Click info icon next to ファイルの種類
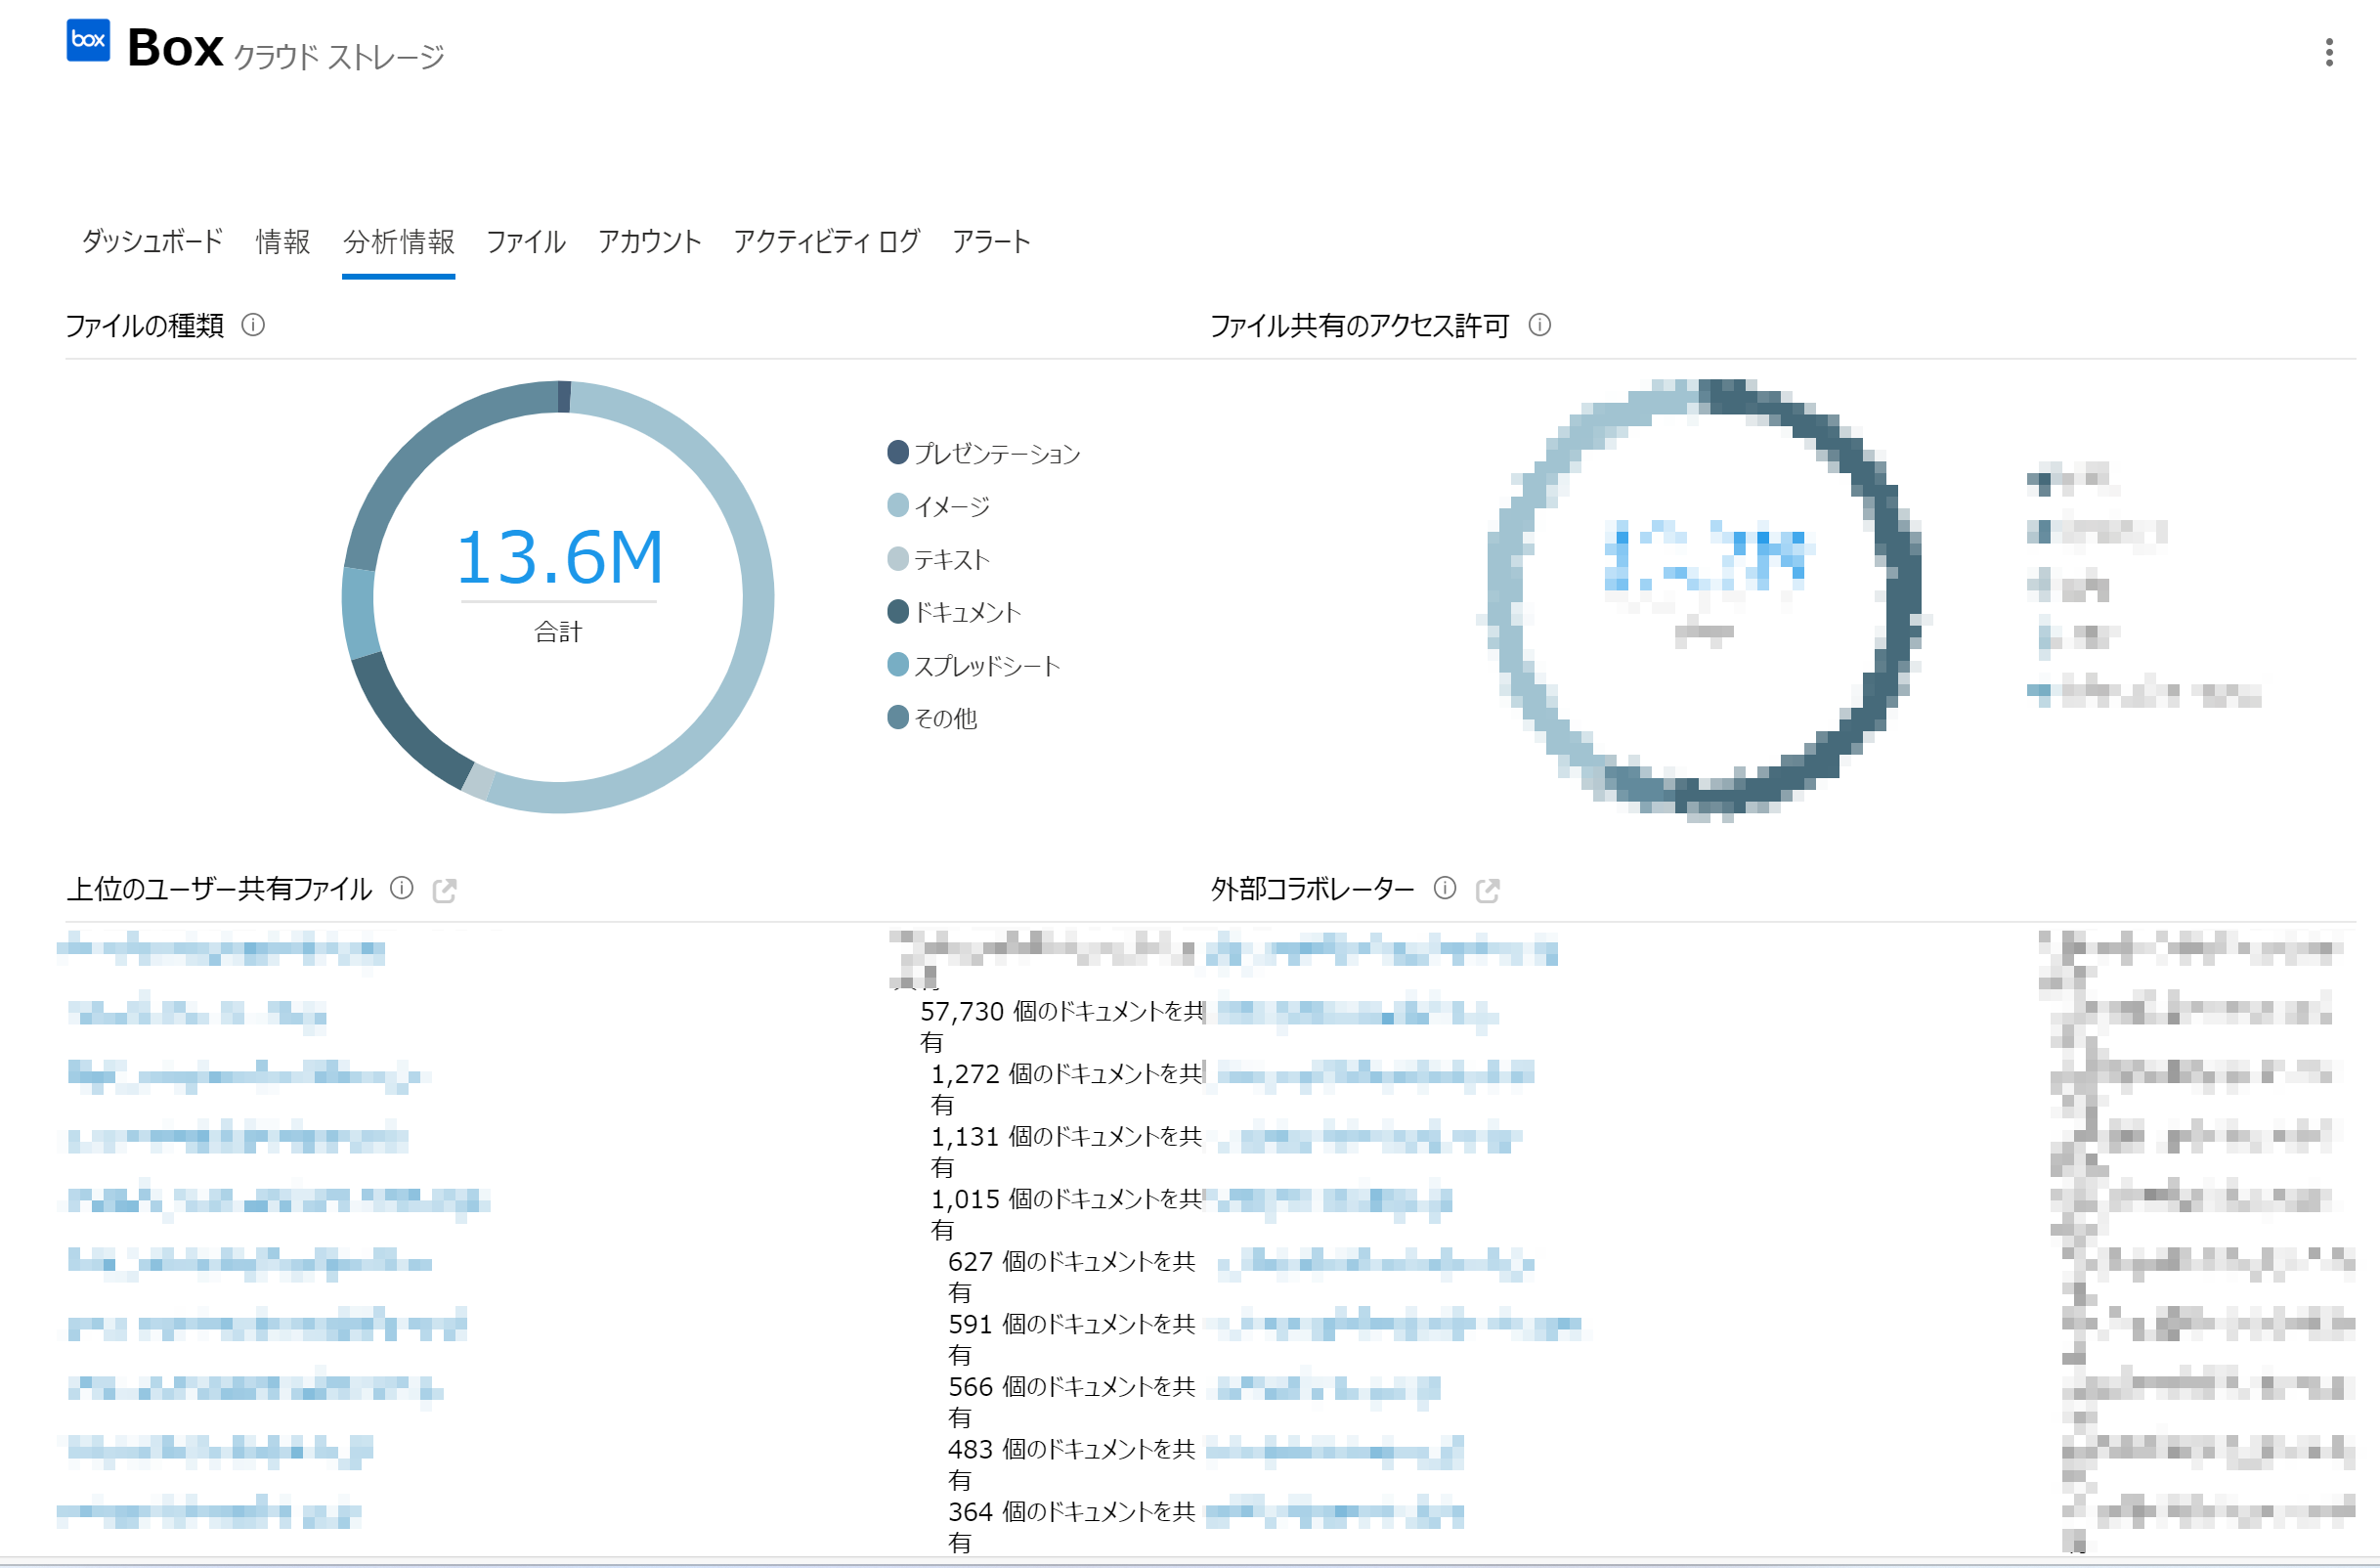This screenshot has height=1568, width=2380. 253,325
